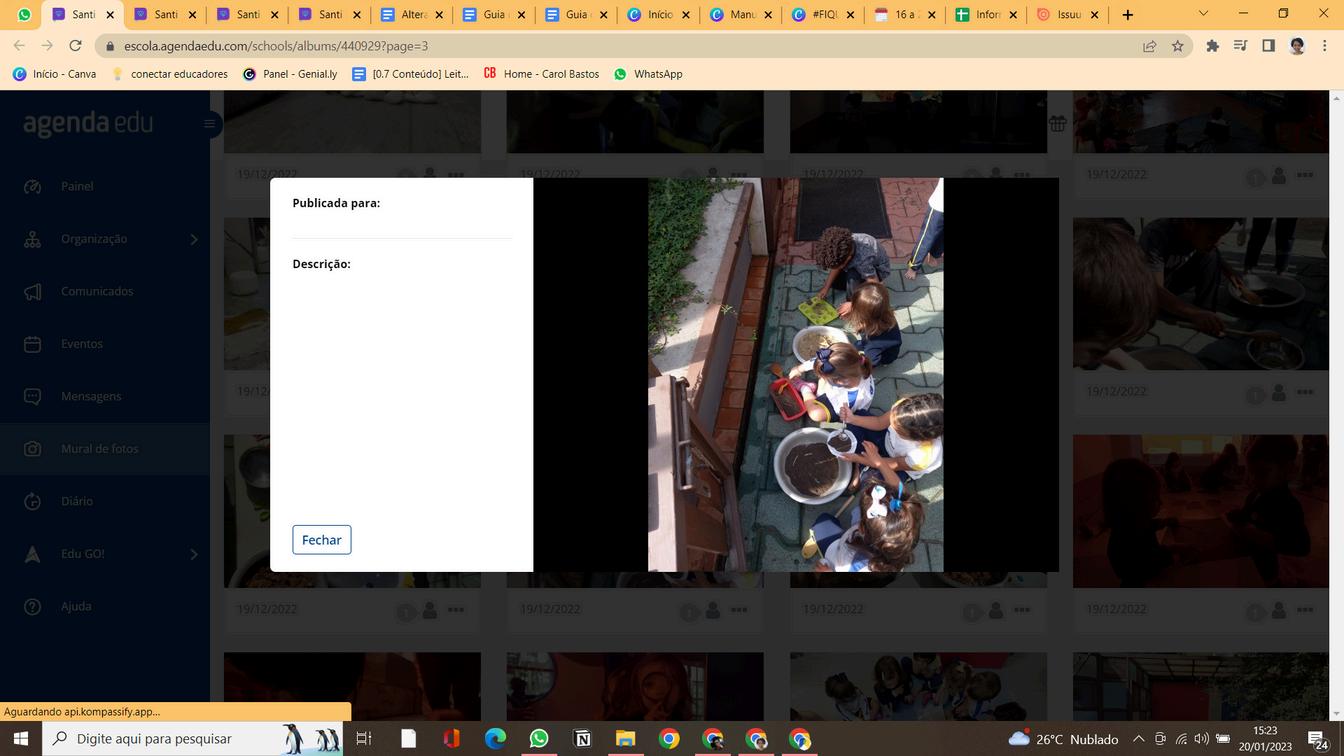Bookmark this page with the star icon
The width and height of the screenshot is (1344, 756).
pyautogui.click(x=1177, y=46)
